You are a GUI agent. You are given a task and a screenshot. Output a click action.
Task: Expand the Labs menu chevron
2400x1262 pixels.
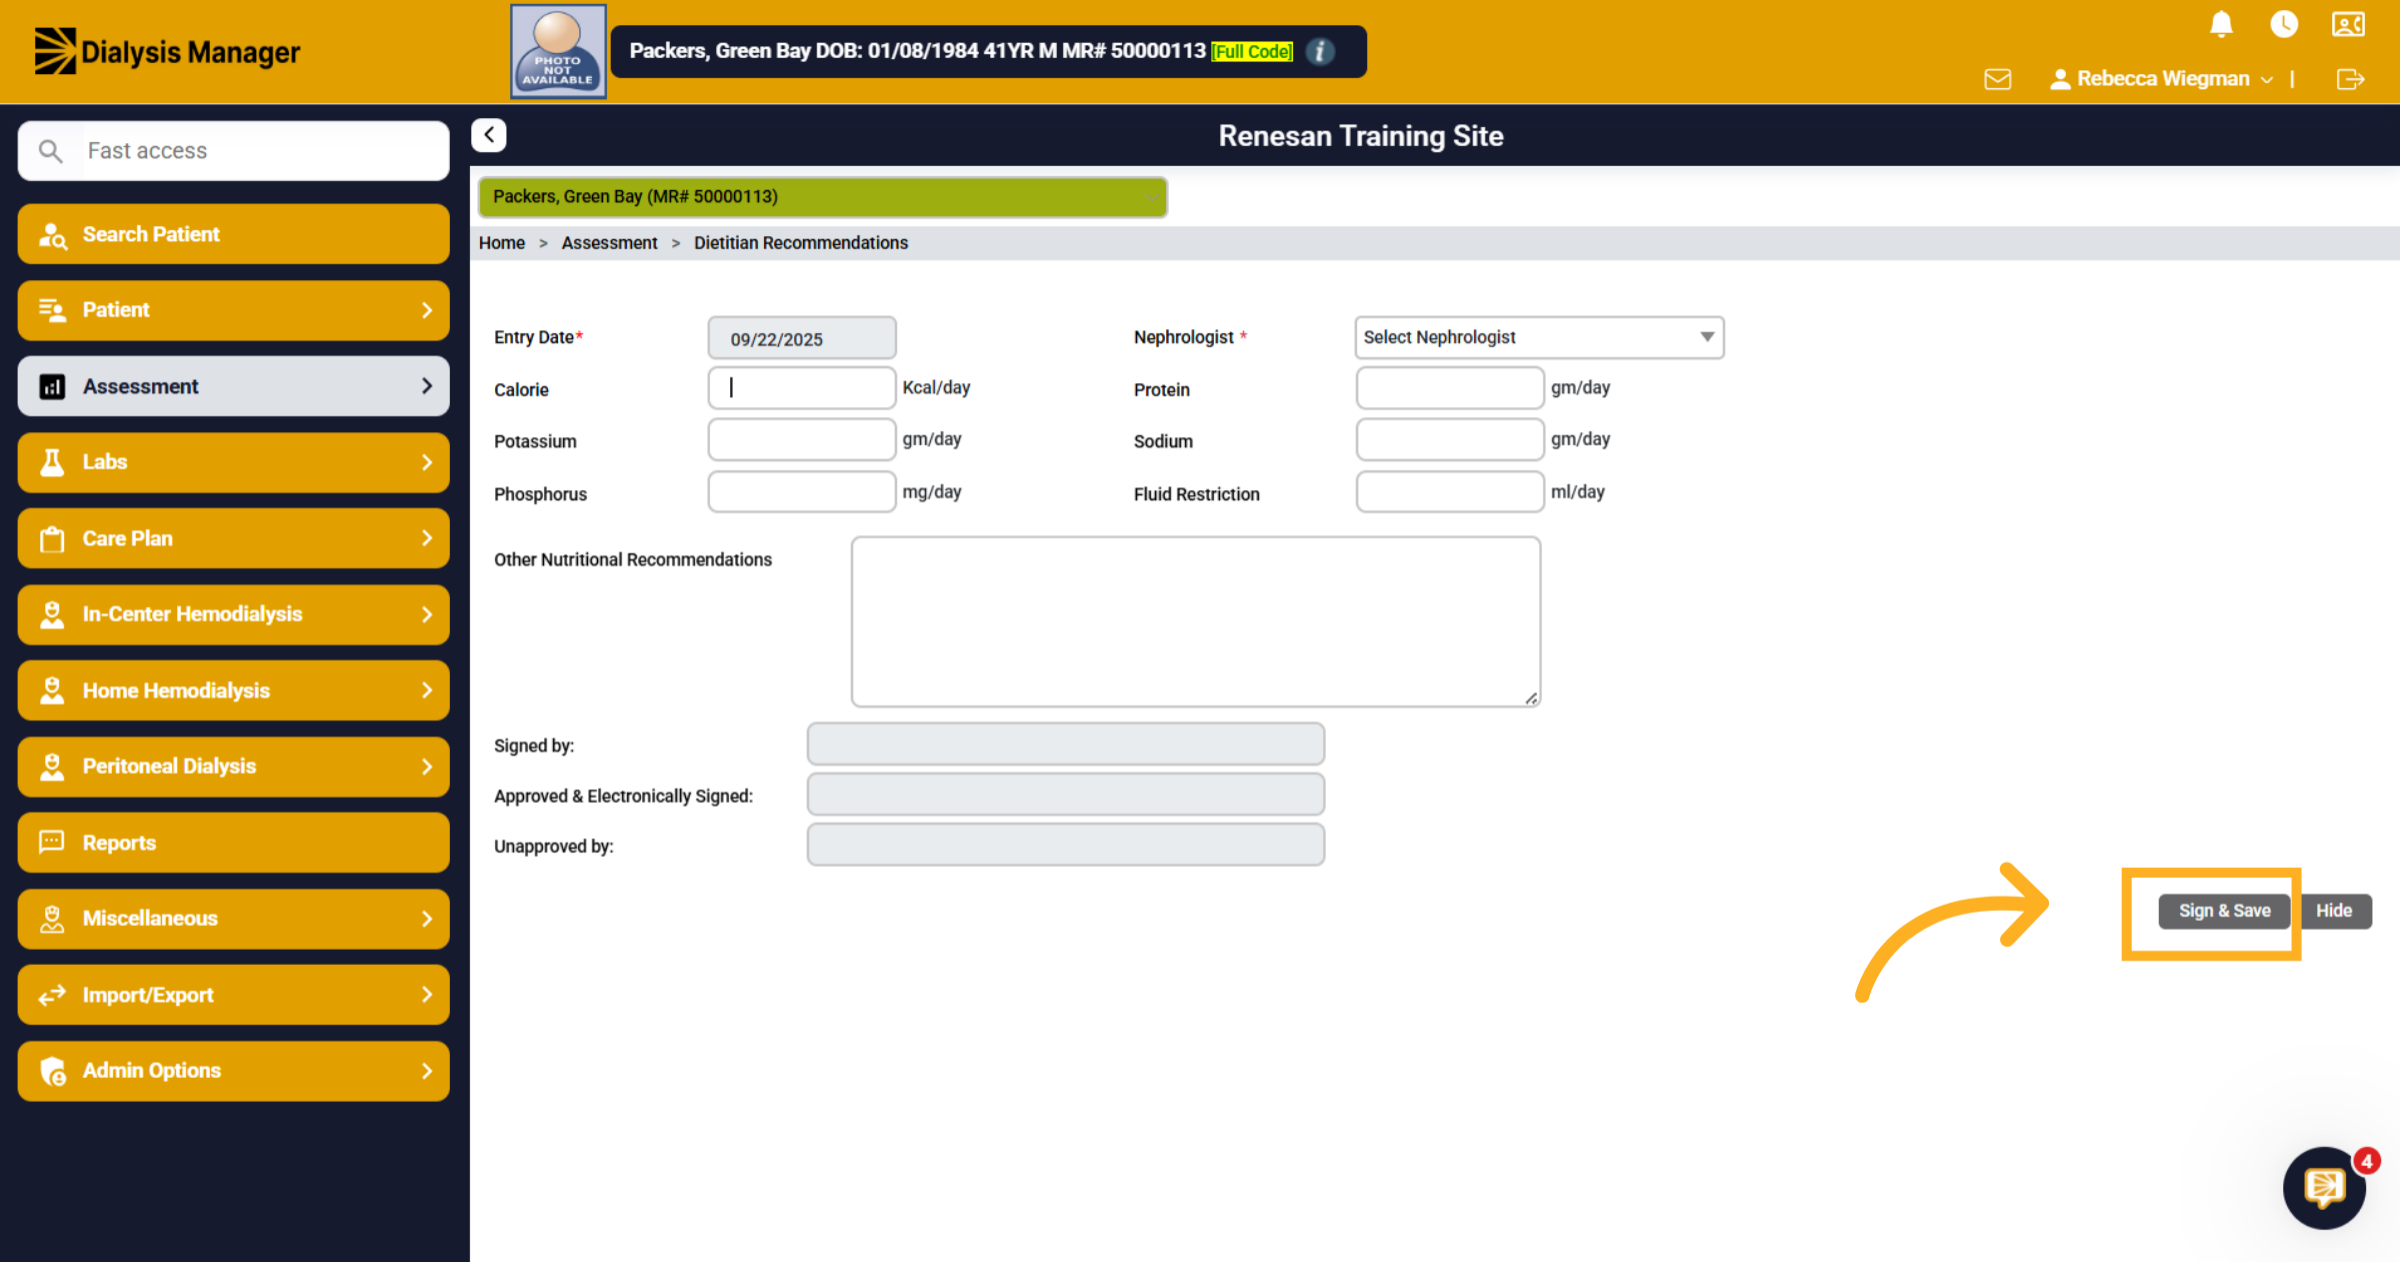(x=427, y=462)
